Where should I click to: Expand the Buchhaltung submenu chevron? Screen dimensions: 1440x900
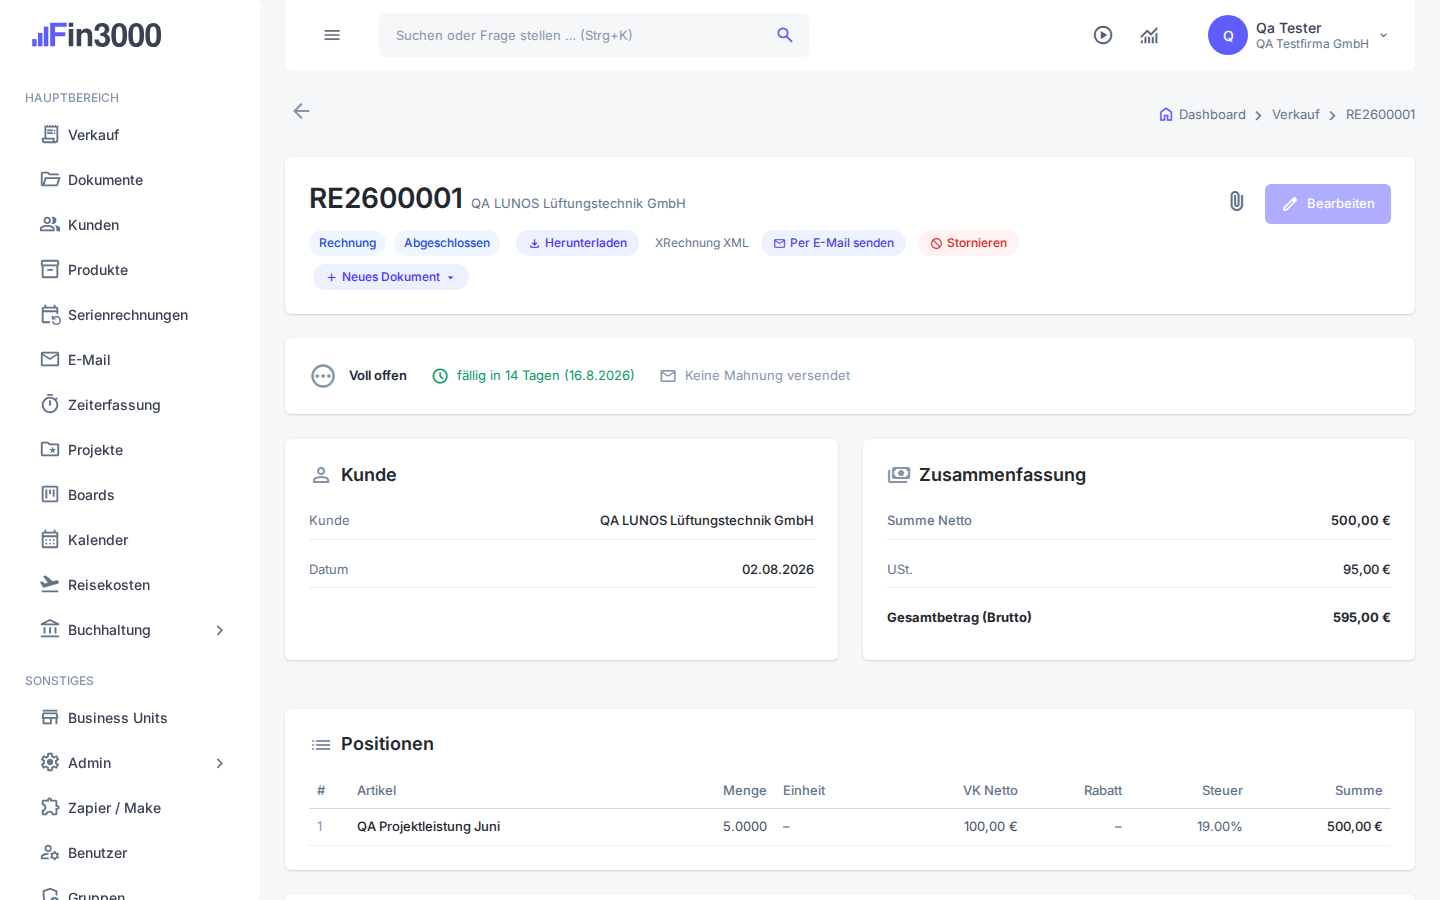(x=220, y=630)
